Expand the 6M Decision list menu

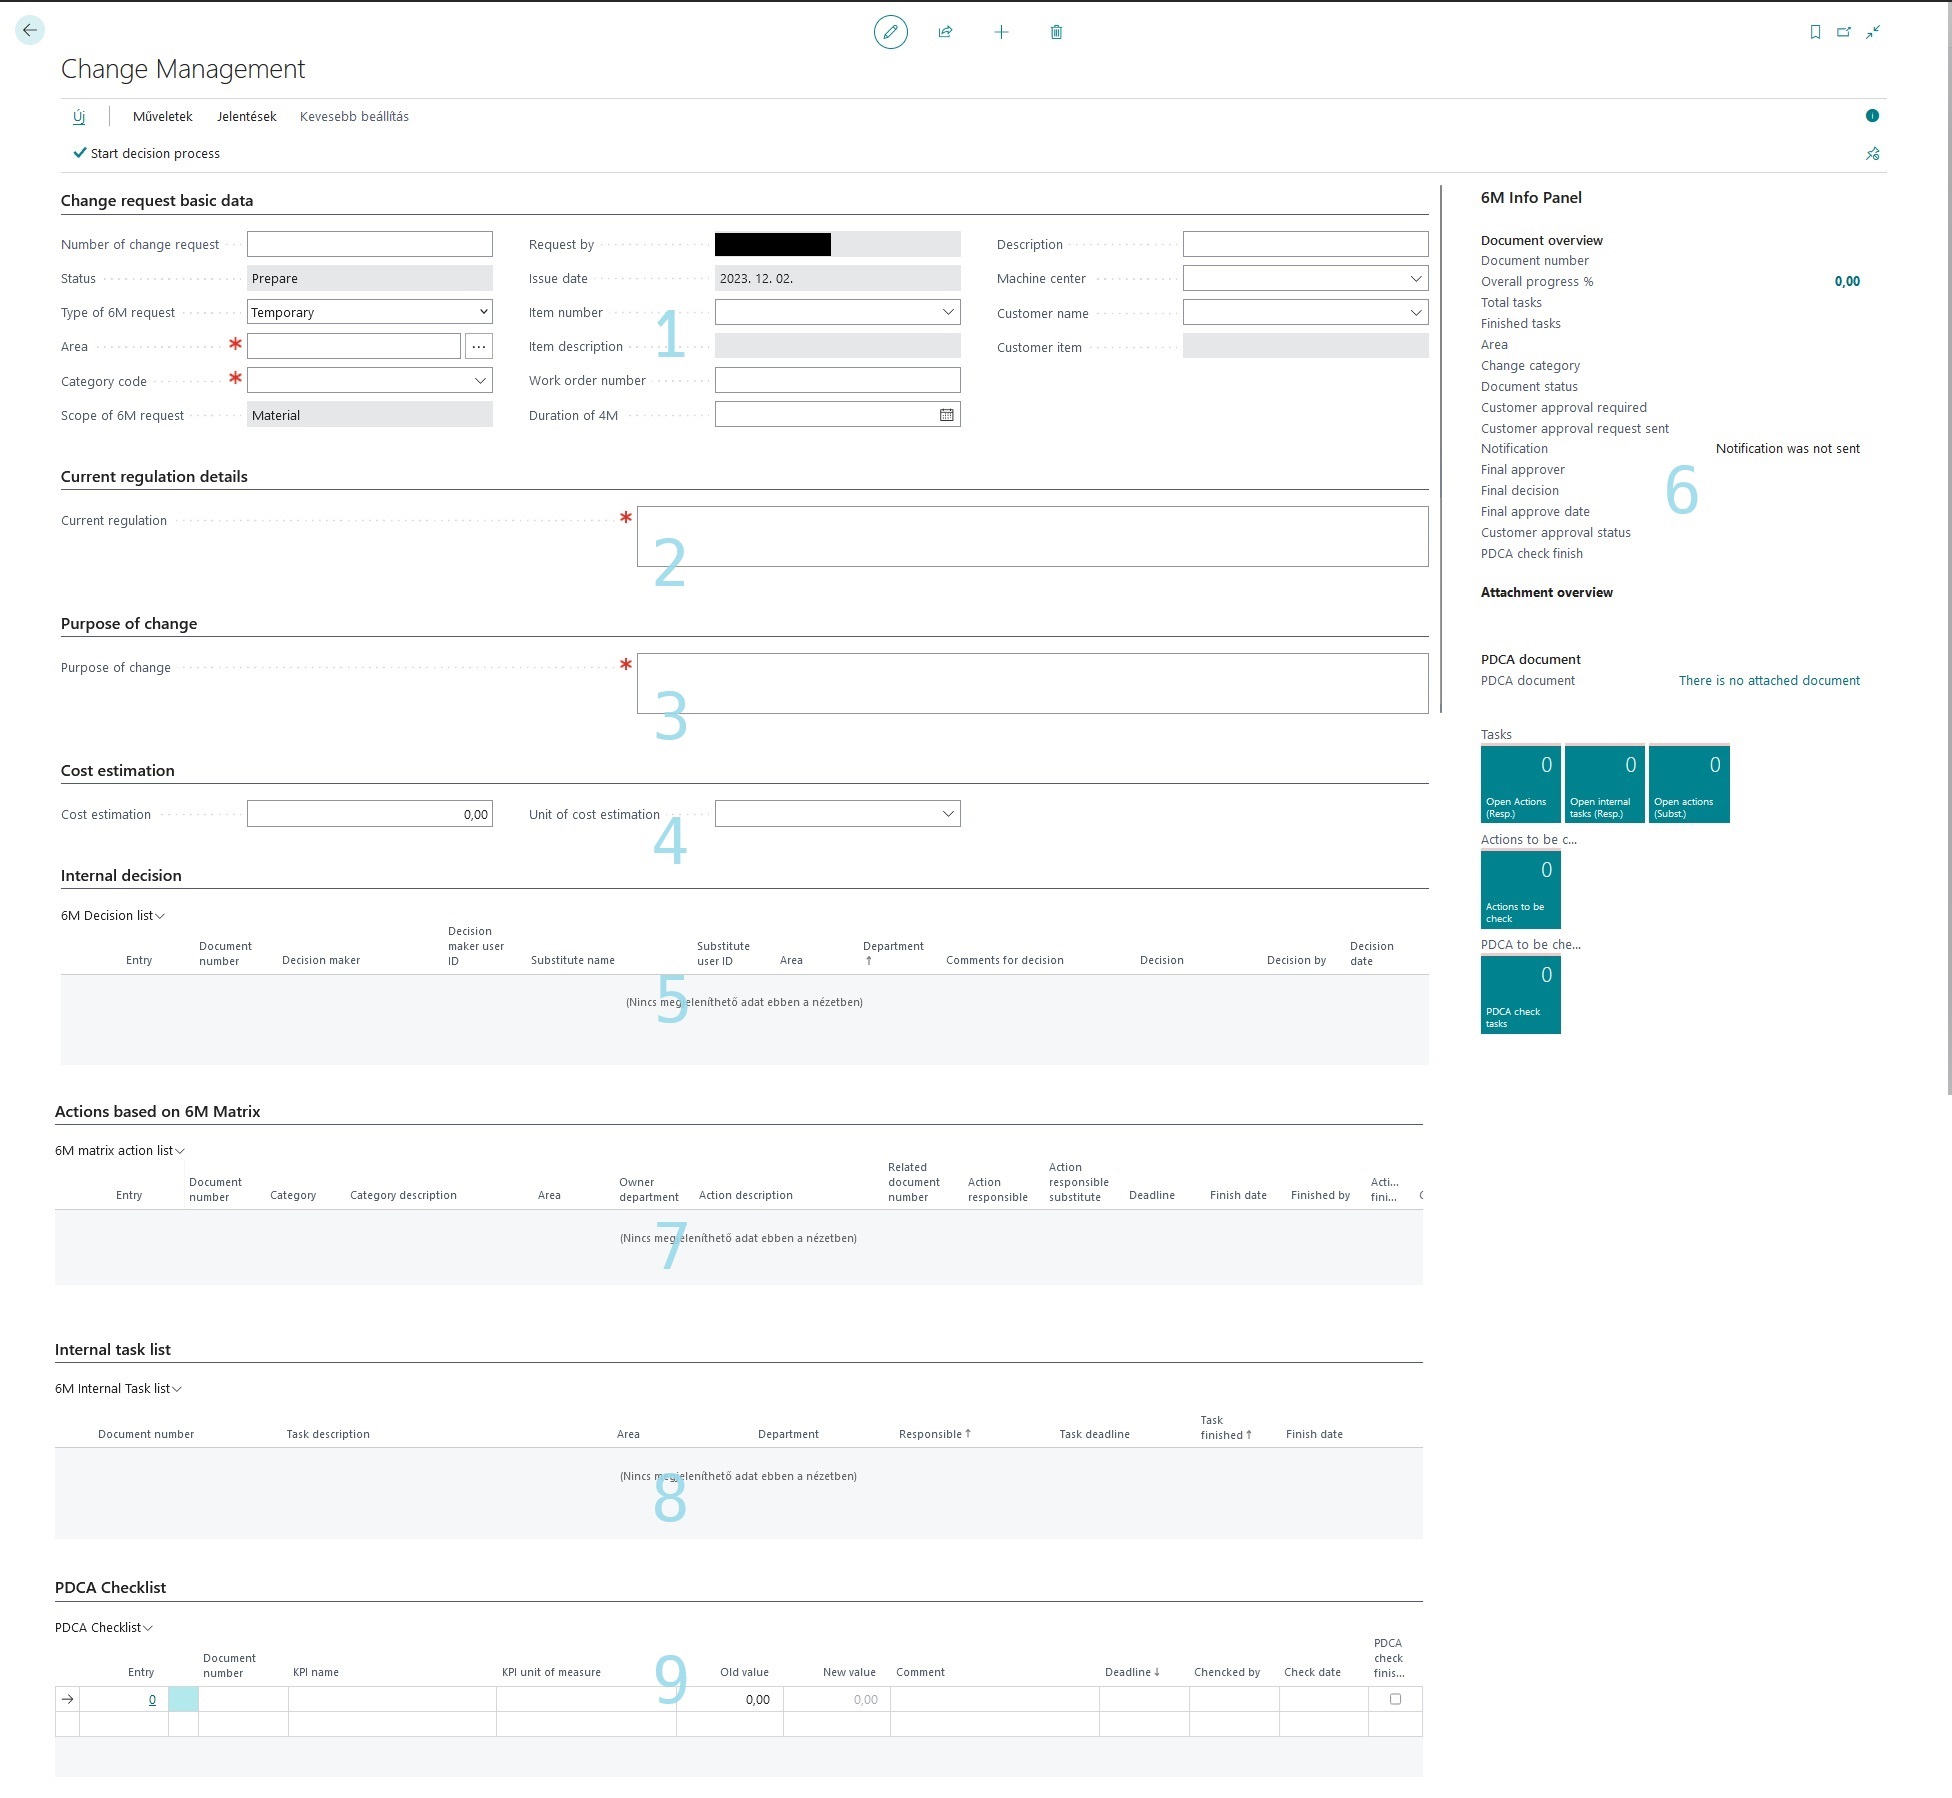coord(112,916)
